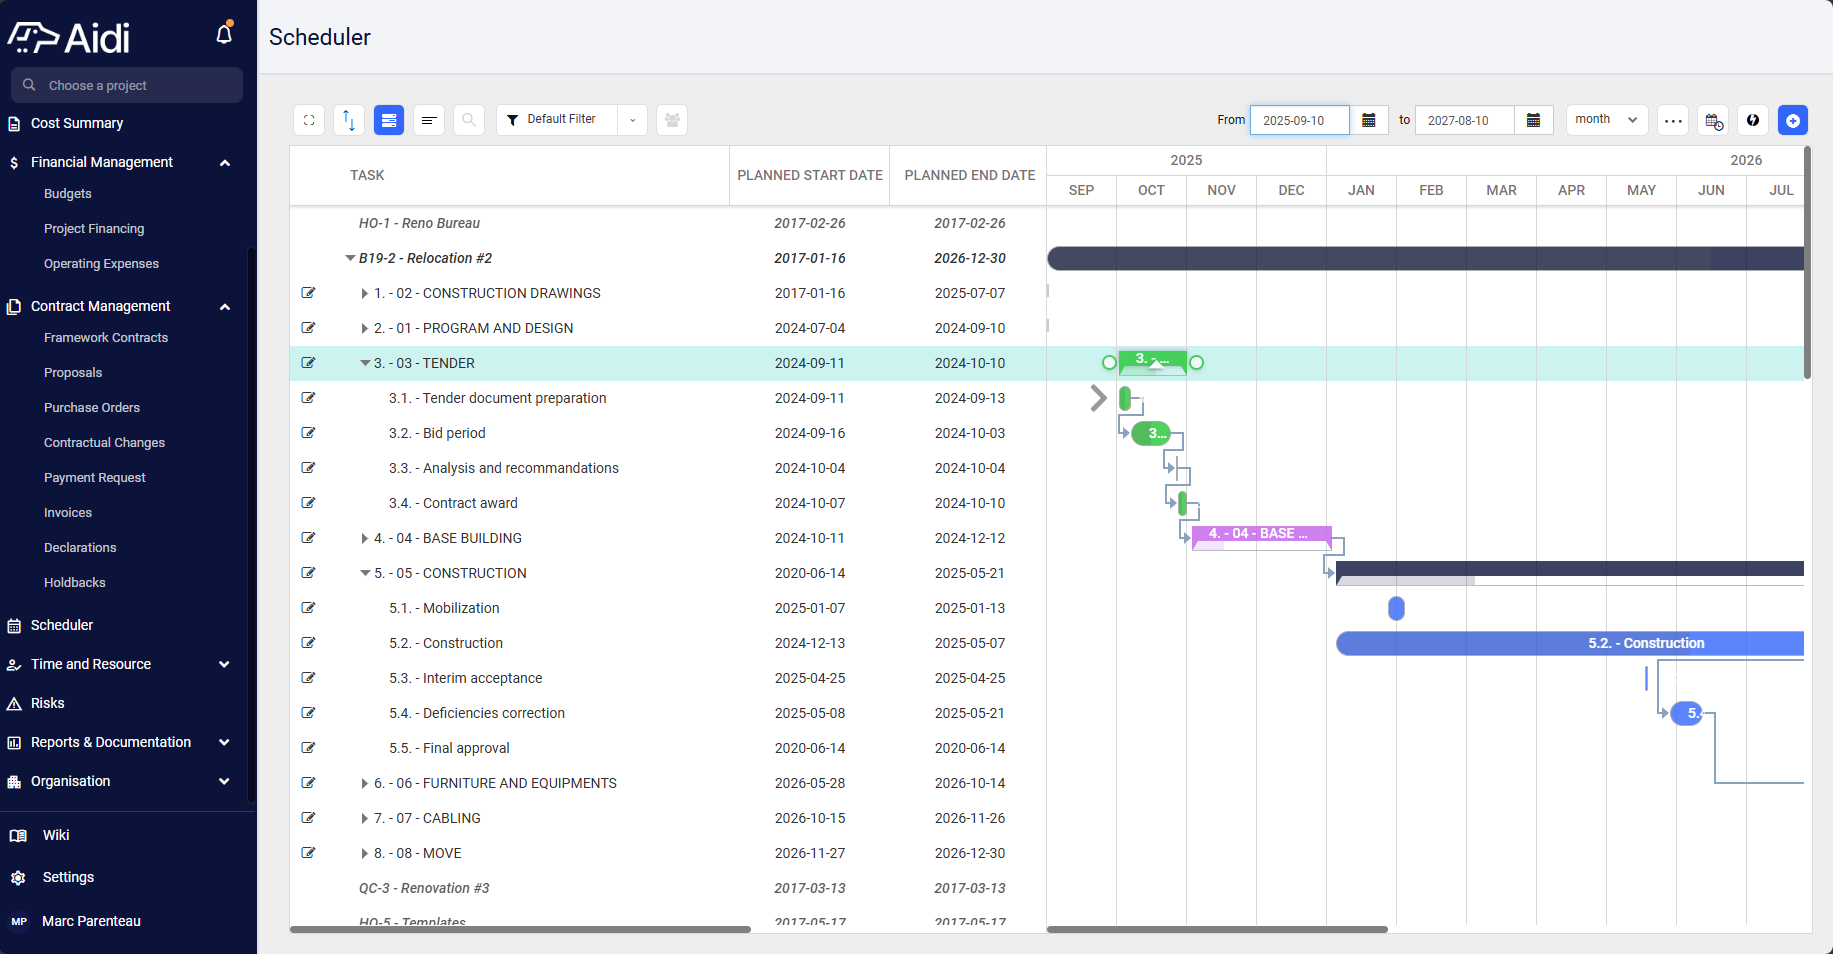Collapse the B19-2 - Relocation #2 project
This screenshot has width=1833, height=954.
(x=350, y=258)
